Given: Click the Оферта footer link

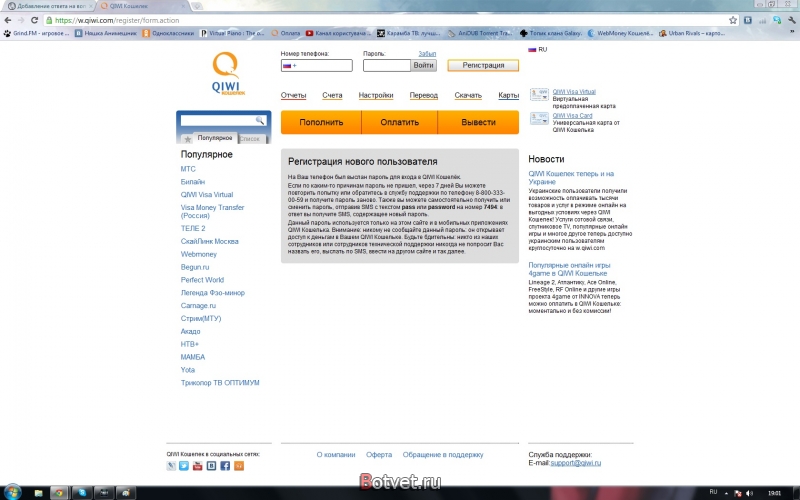Looking at the screenshot, I should (x=379, y=455).
